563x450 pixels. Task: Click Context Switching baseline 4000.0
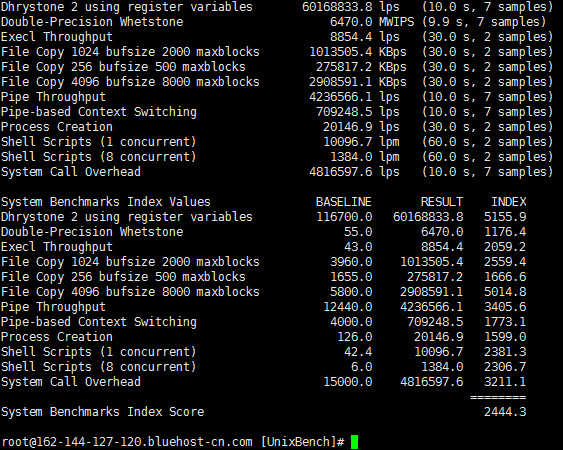click(351, 322)
